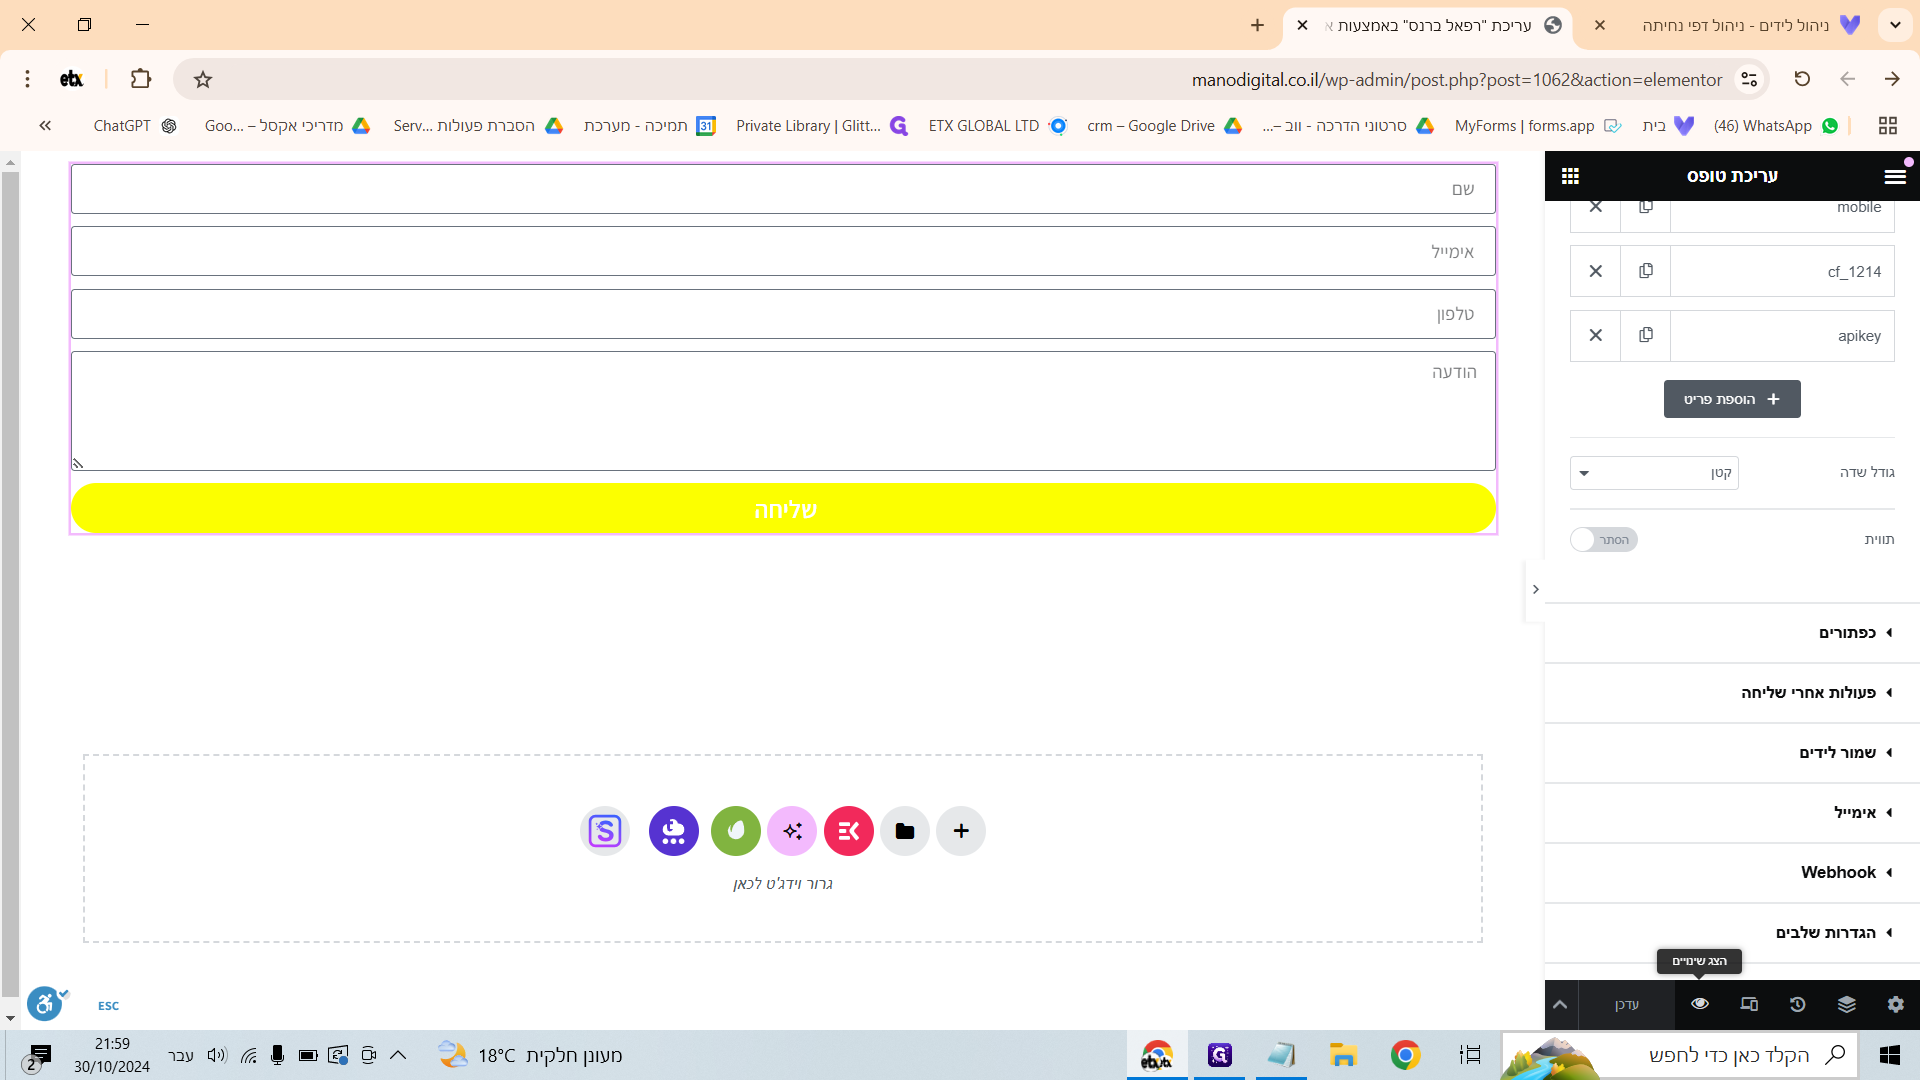This screenshot has width=1920, height=1080.
Task: Duplicate the cf_1214 field item
Action: click(1645, 271)
